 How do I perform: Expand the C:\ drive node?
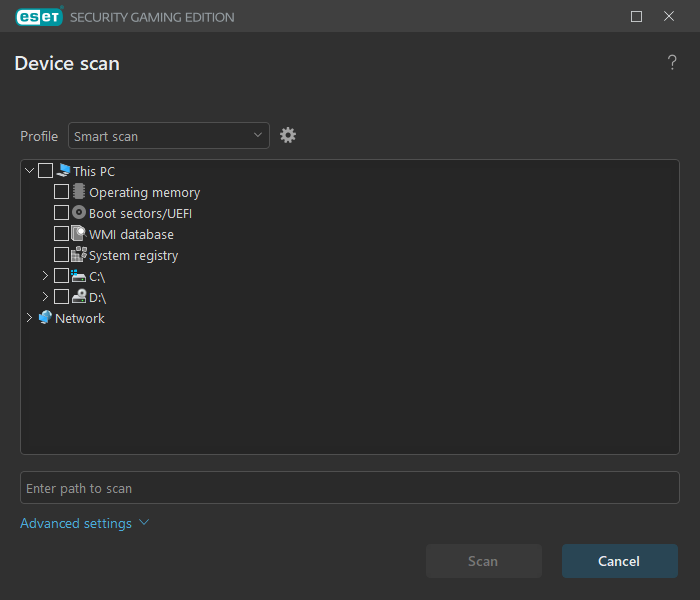point(45,275)
